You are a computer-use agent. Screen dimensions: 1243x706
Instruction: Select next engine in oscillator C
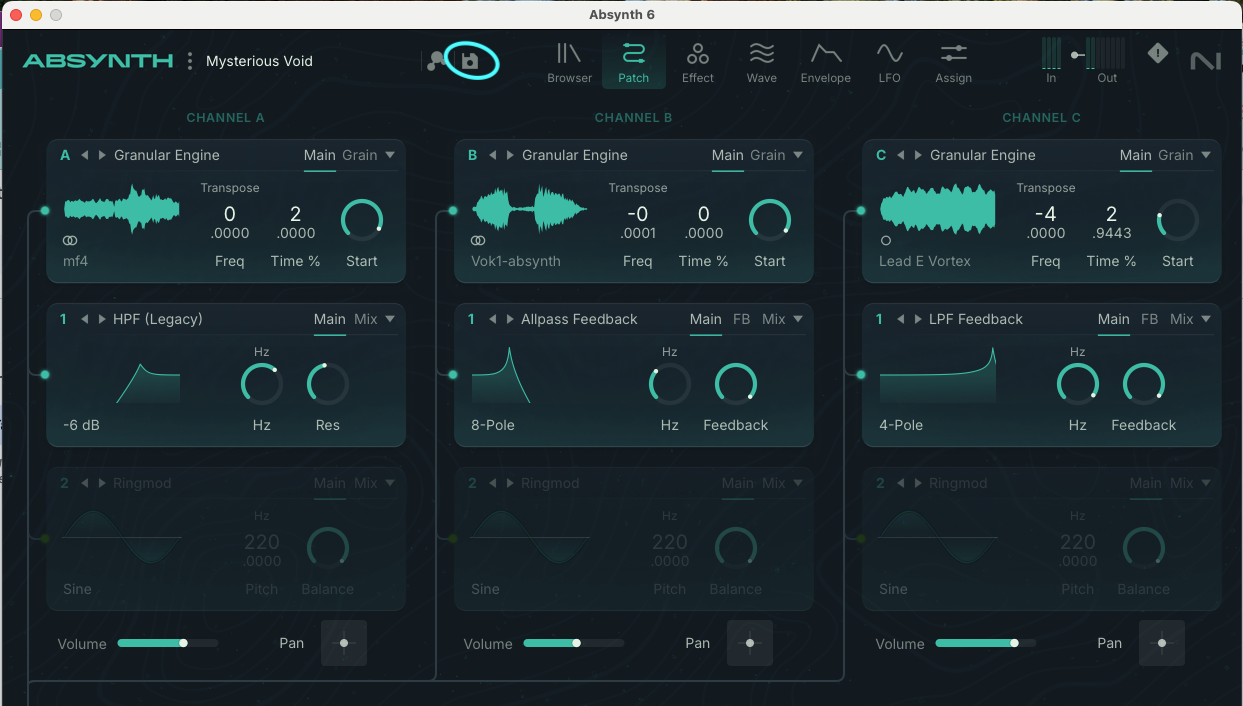click(918, 155)
